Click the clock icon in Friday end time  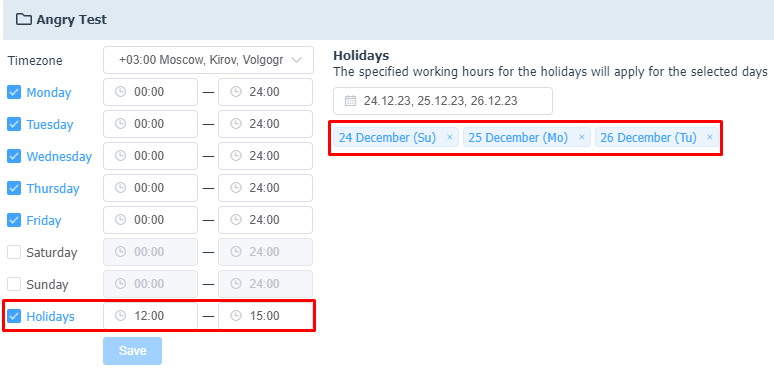(x=236, y=220)
